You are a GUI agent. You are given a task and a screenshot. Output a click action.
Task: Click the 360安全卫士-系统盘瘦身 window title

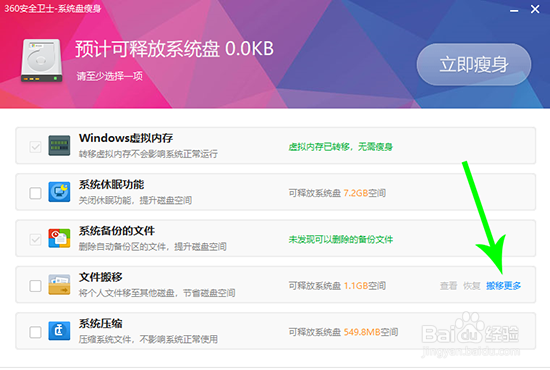[53, 8]
